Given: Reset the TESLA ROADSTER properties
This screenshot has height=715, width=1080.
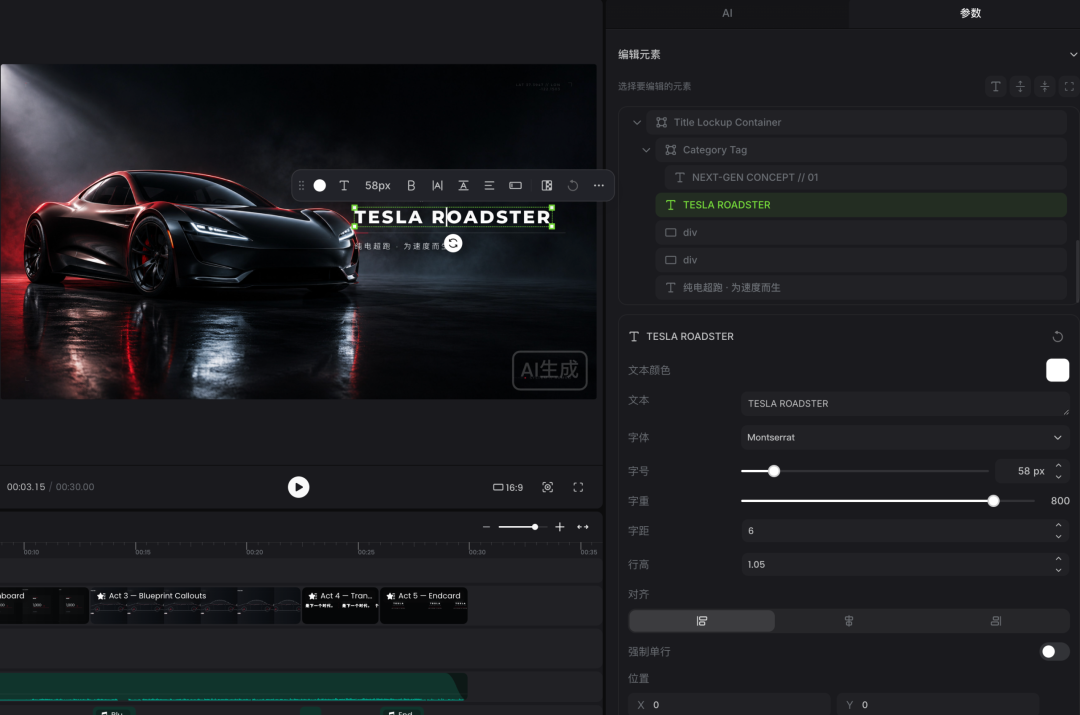Looking at the screenshot, I should [1057, 336].
